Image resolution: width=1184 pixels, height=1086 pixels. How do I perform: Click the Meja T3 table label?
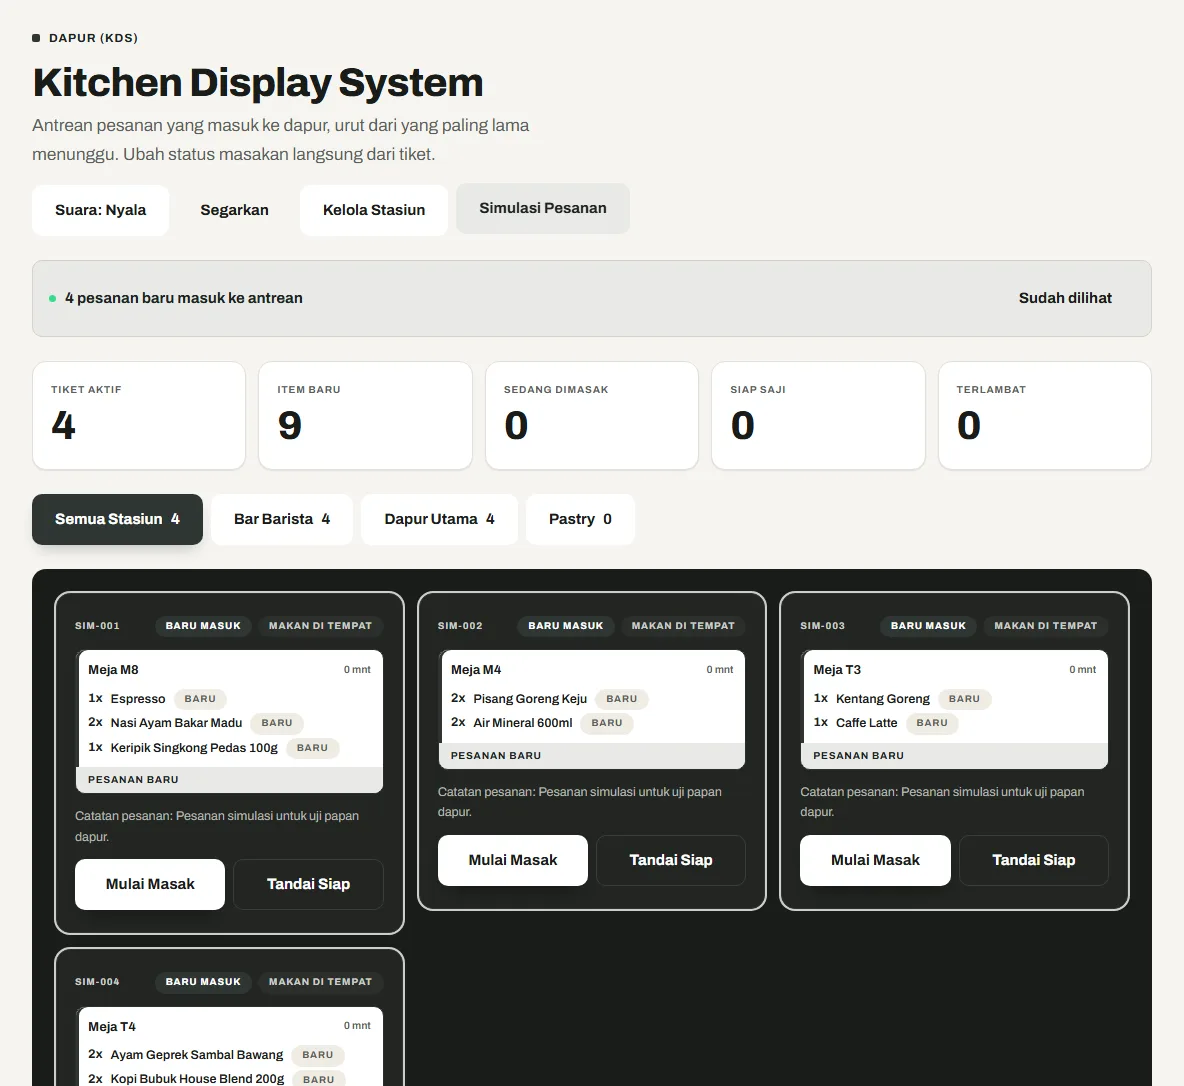tap(837, 670)
